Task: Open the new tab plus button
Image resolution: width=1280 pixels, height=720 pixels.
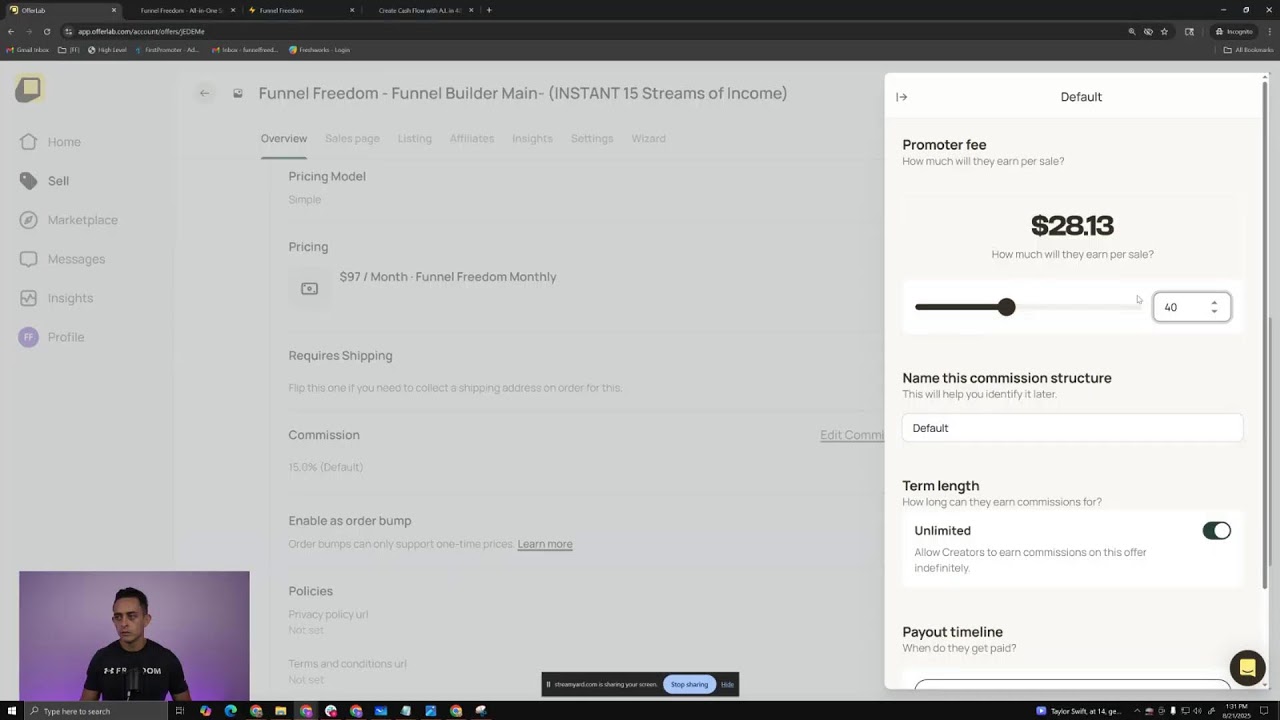Action: 489,10
